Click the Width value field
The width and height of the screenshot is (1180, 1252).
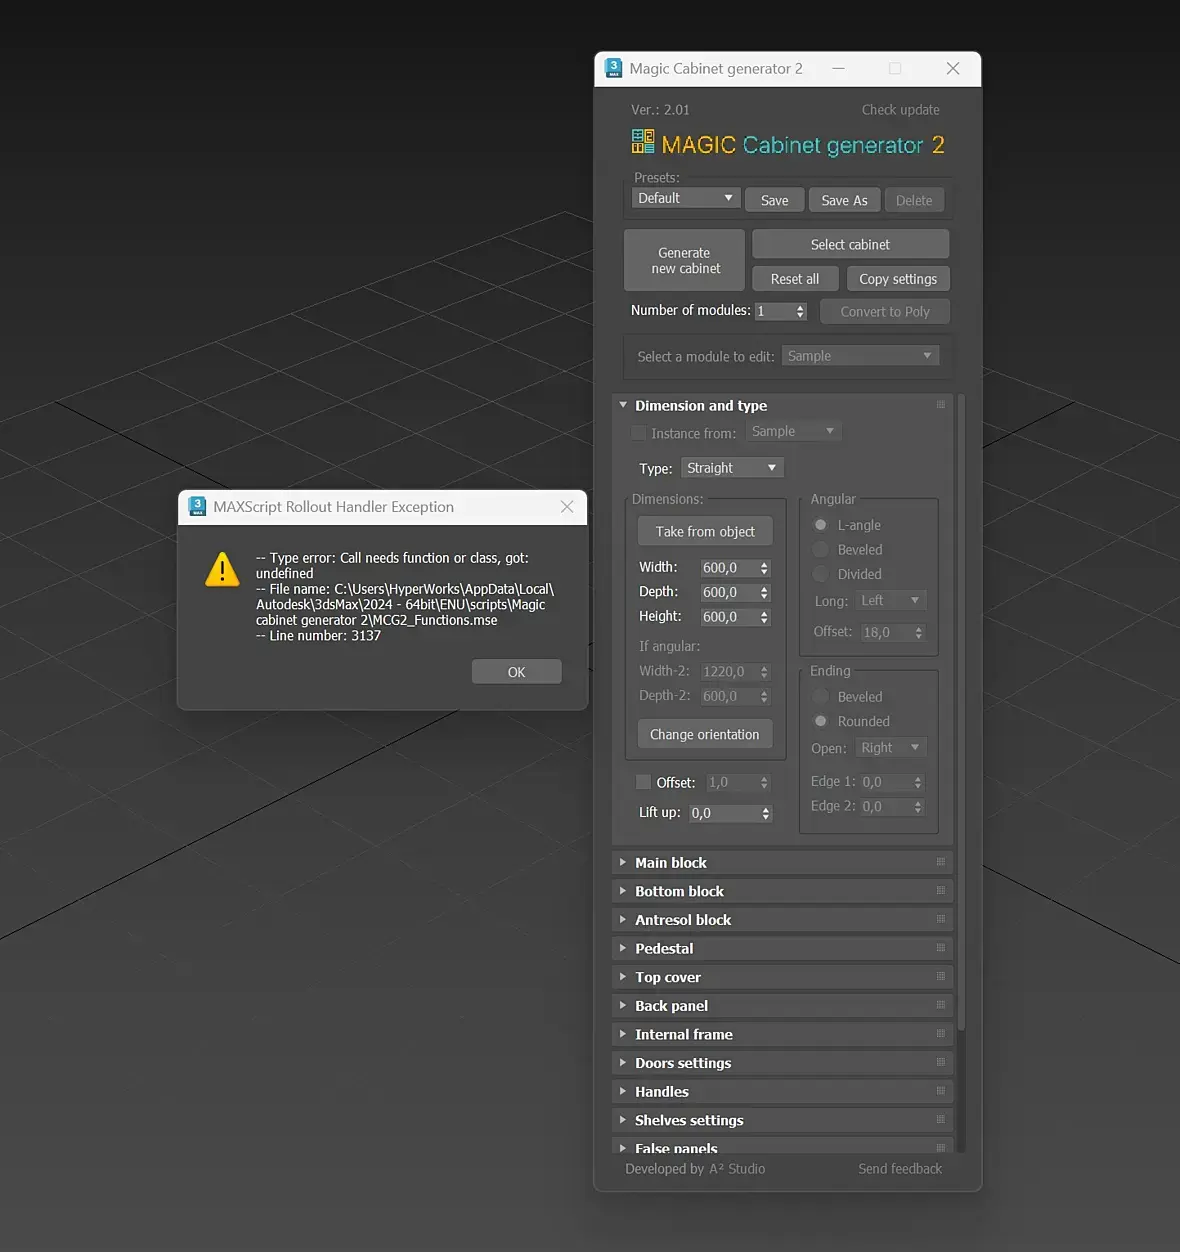(x=728, y=568)
